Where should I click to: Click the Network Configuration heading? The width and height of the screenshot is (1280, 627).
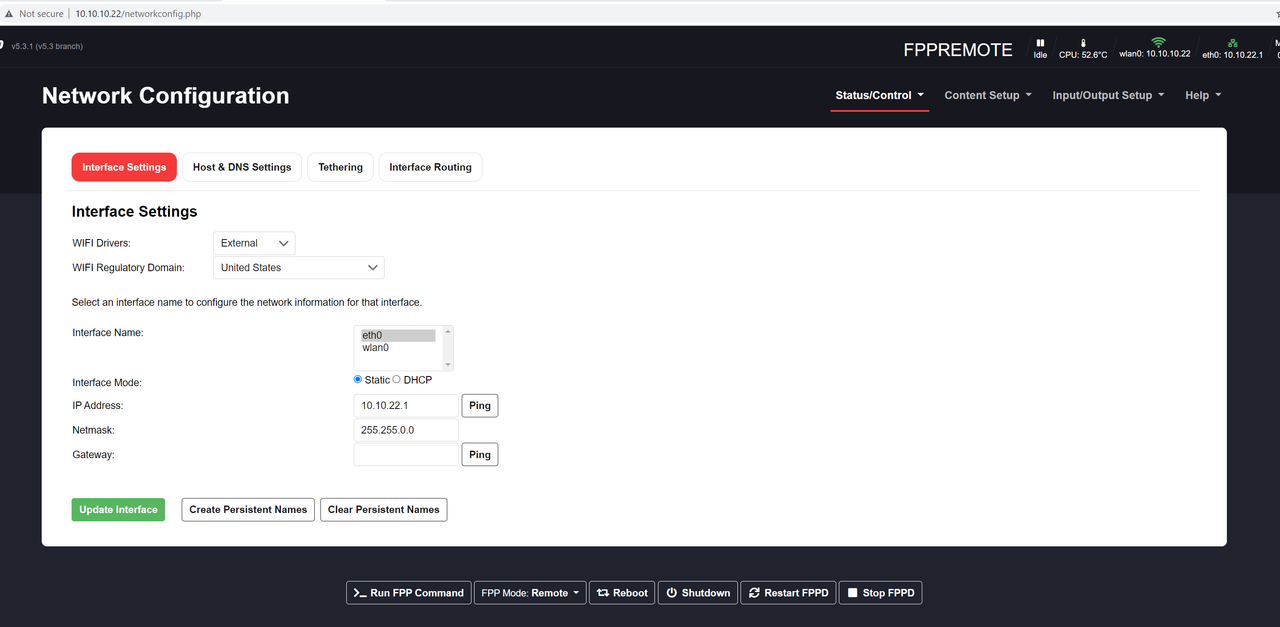(x=166, y=96)
